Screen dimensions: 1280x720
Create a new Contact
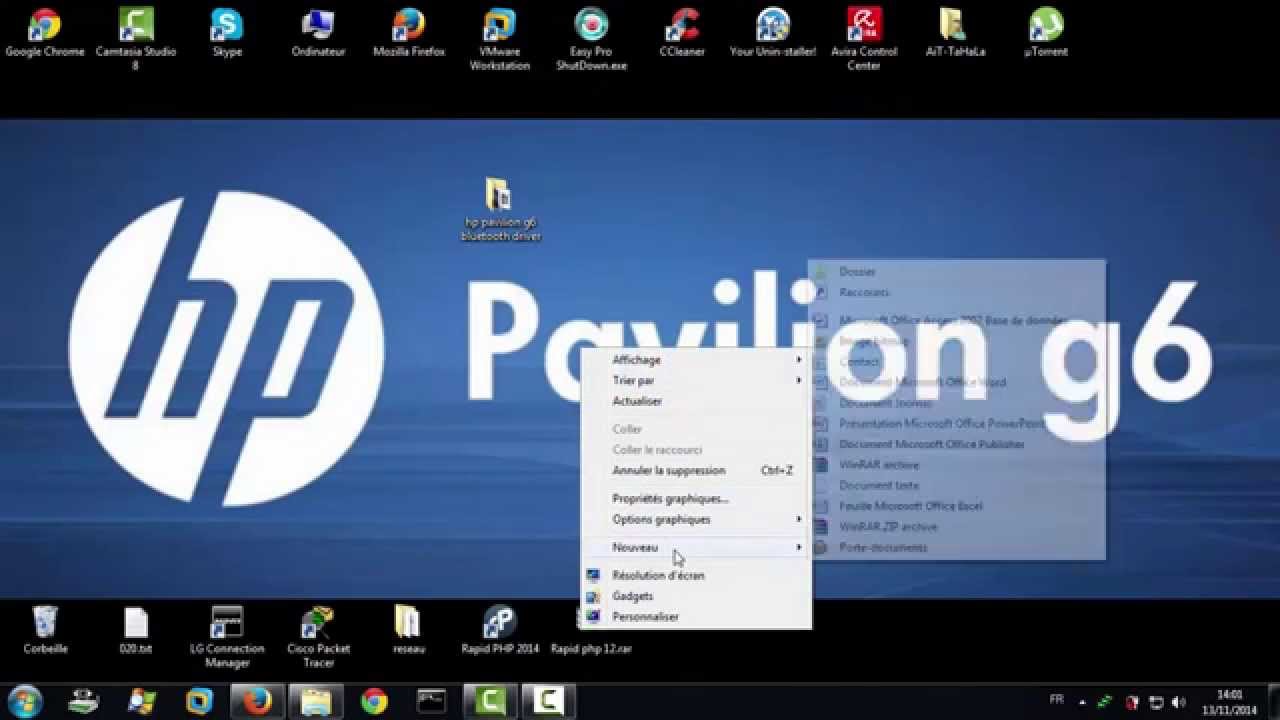pyautogui.click(x=957, y=362)
